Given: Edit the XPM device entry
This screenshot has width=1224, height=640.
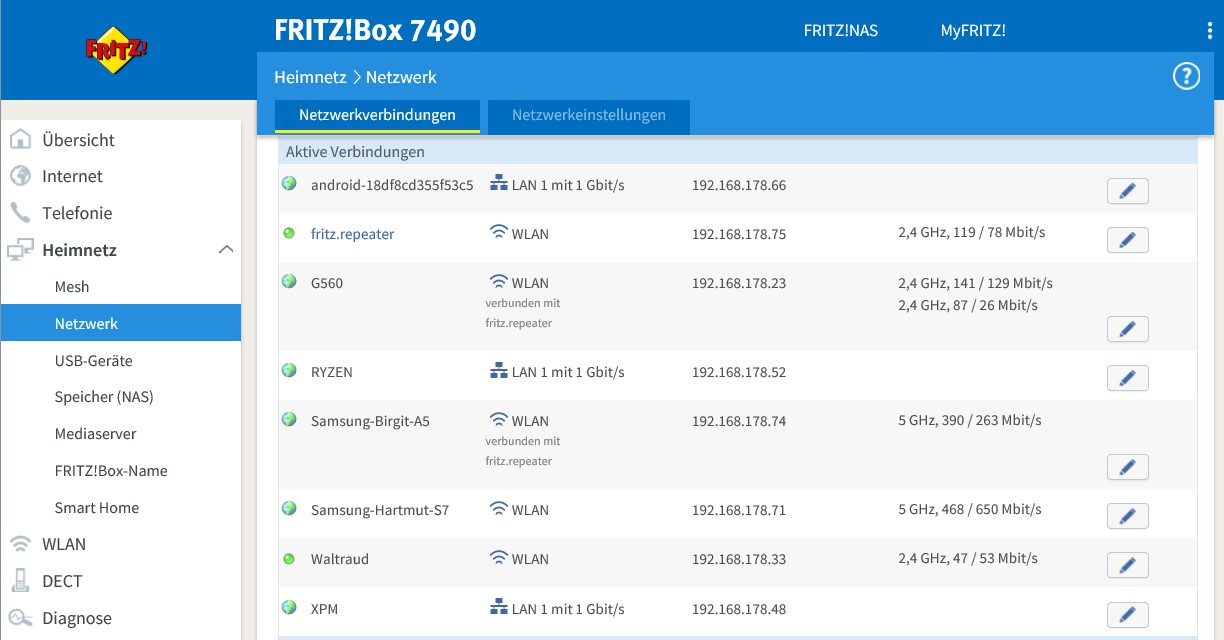Looking at the screenshot, I should click(1128, 614).
